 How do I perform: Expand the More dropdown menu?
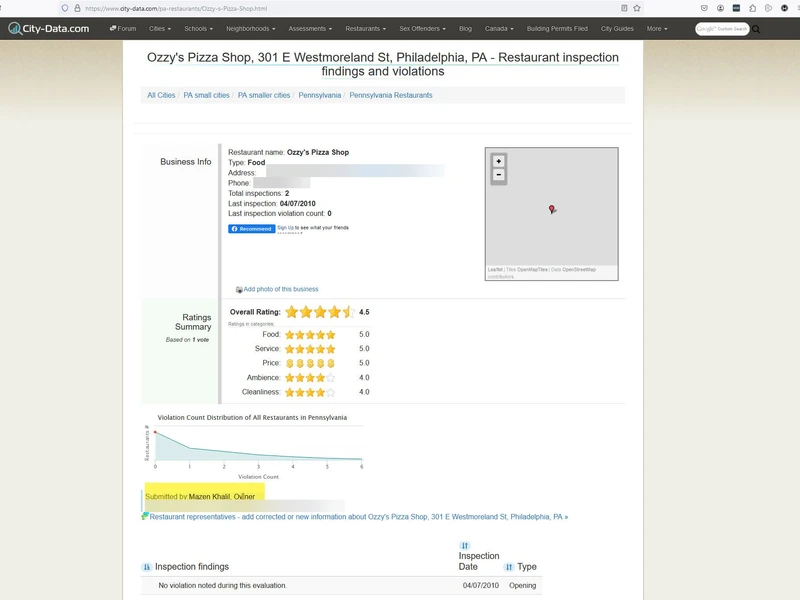[657, 29]
